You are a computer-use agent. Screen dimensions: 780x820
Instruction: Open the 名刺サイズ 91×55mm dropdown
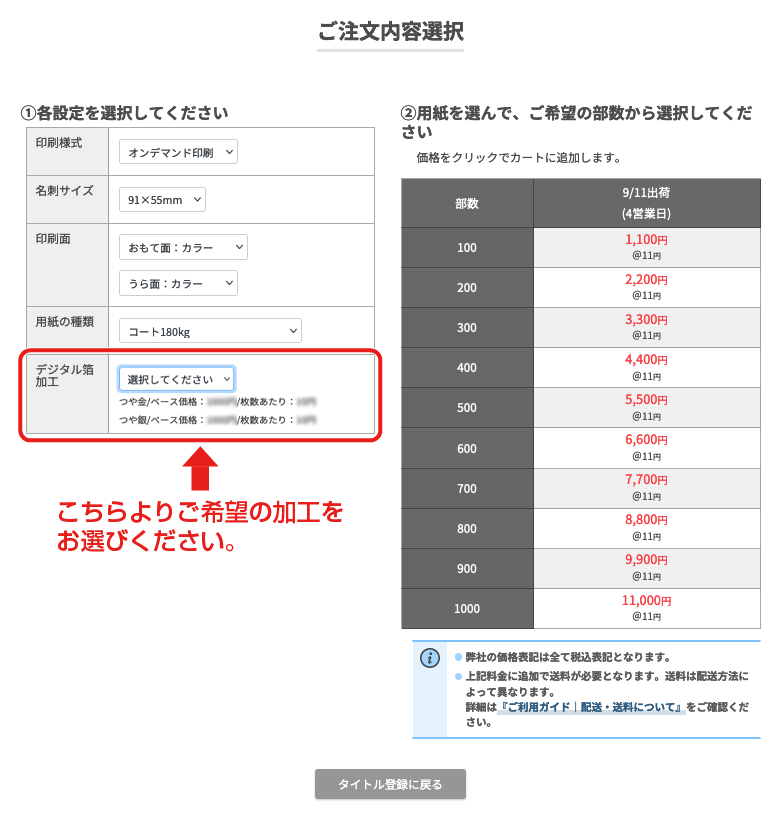[162, 199]
